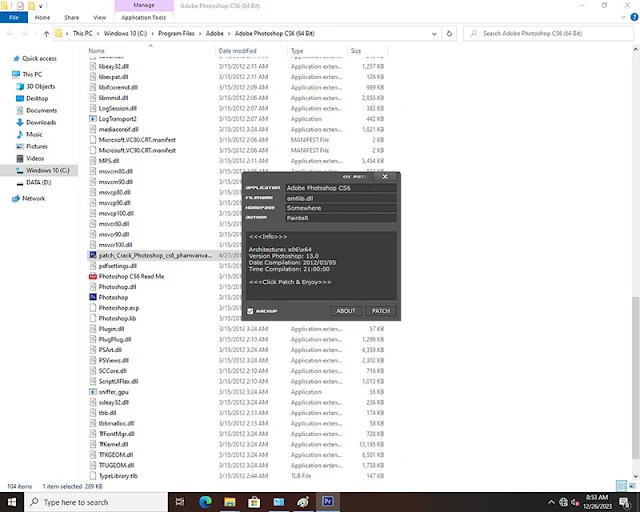The image size is (640, 512).
Task: Launch Microsoft Edge from the taskbar
Action: 205,502
